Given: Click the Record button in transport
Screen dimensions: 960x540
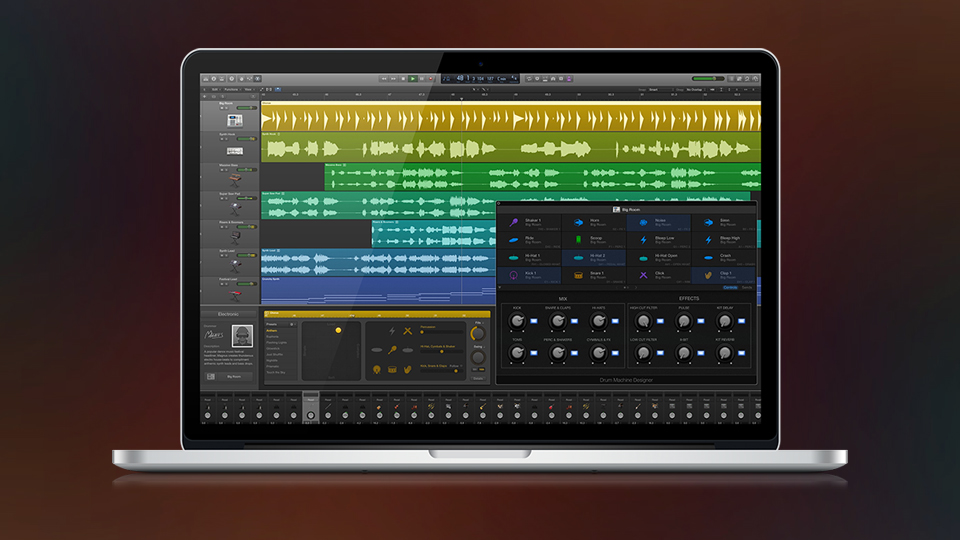Looking at the screenshot, I should click(430, 79).
